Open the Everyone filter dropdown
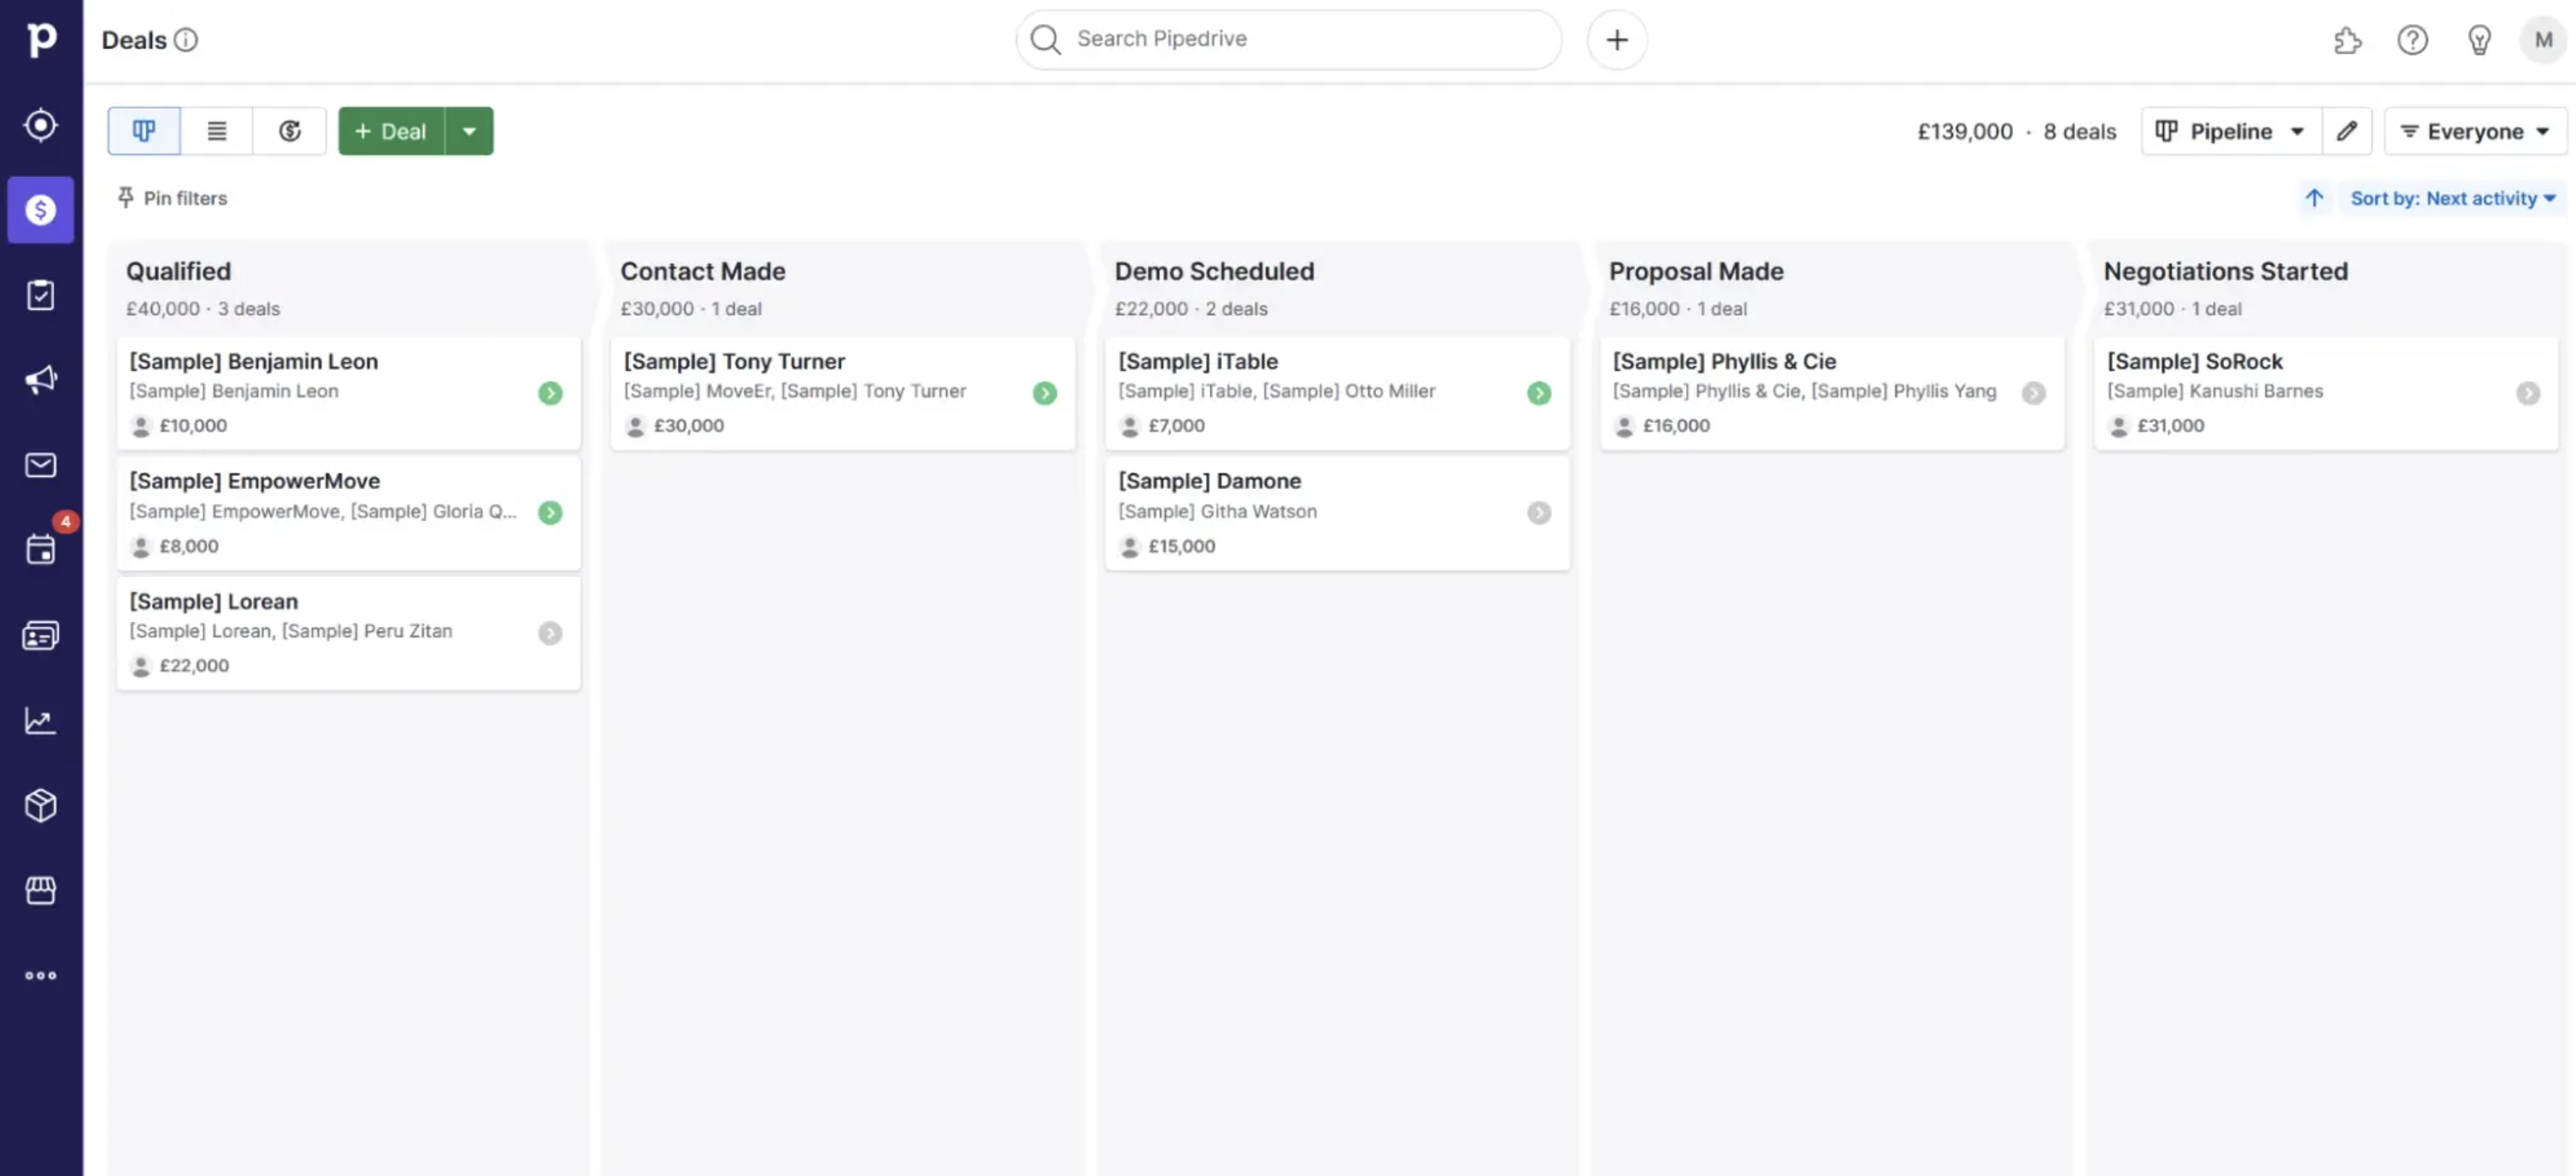This screenshot has height=1176, width=2576. click(x=2475, y=131)
